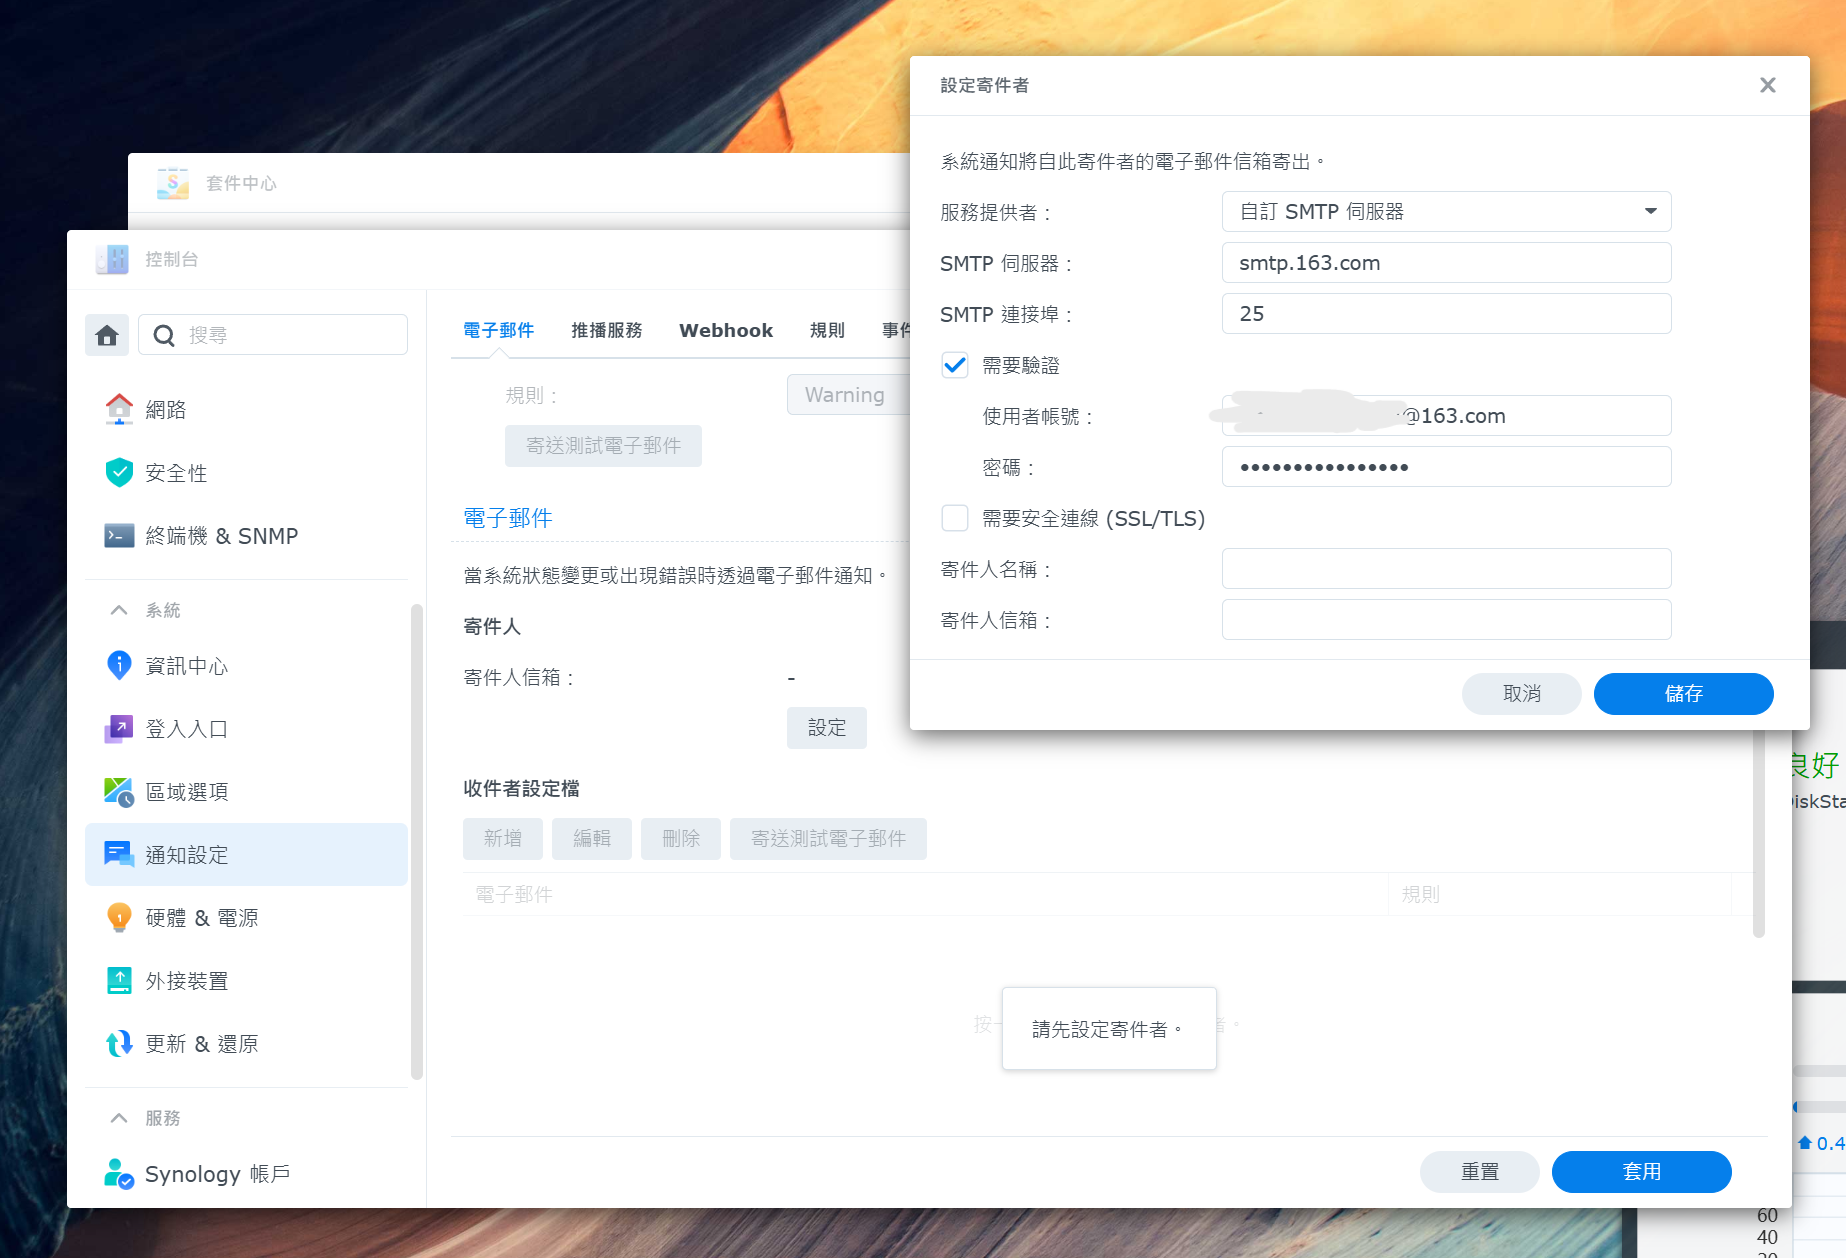
Task: Select the 登入入口 sidebar icon
Action: 188,729
